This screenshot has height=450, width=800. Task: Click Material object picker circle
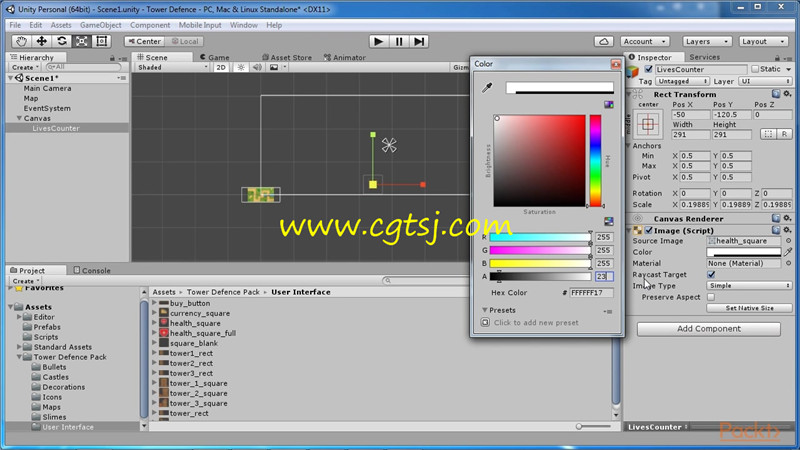click(x=788, y=263)
